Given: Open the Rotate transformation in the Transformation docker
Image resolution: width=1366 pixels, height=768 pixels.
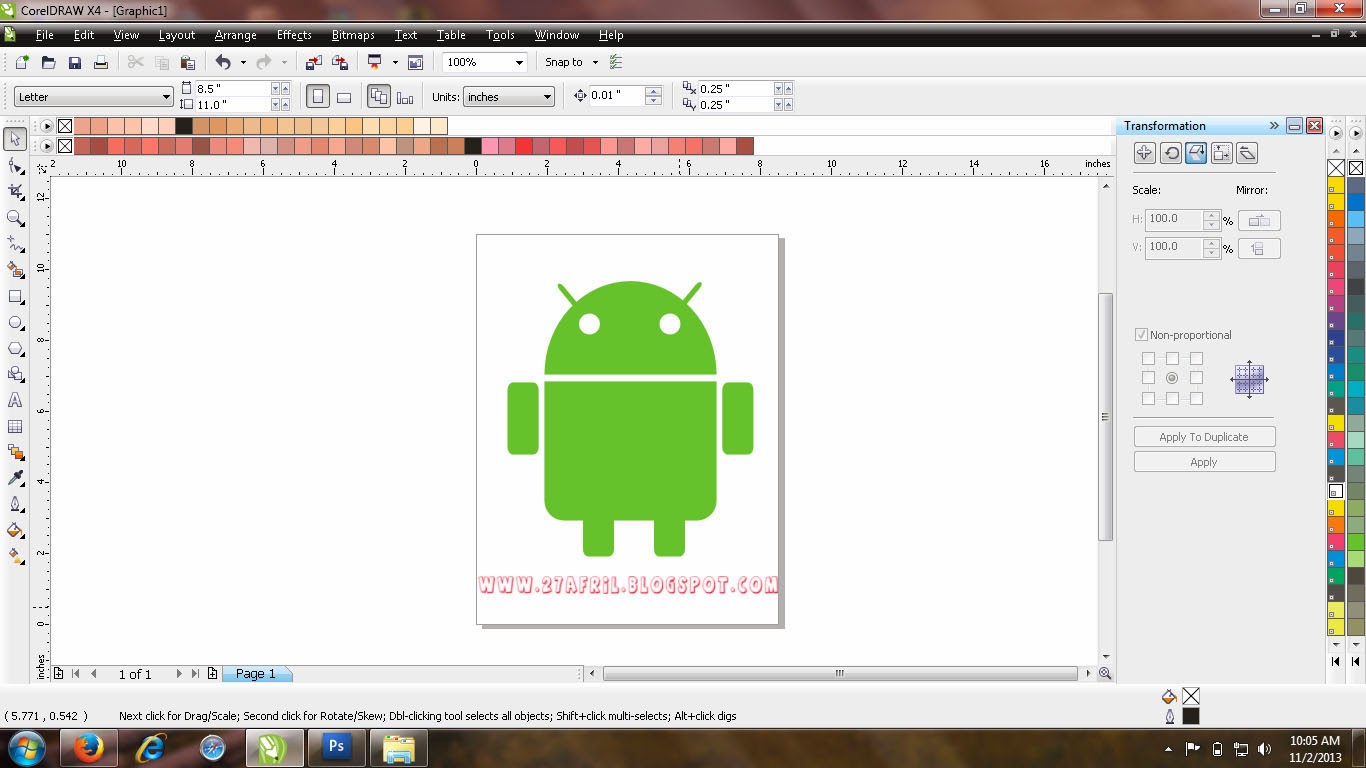Looking at the screenshot, I should [x=1171, y=153].
